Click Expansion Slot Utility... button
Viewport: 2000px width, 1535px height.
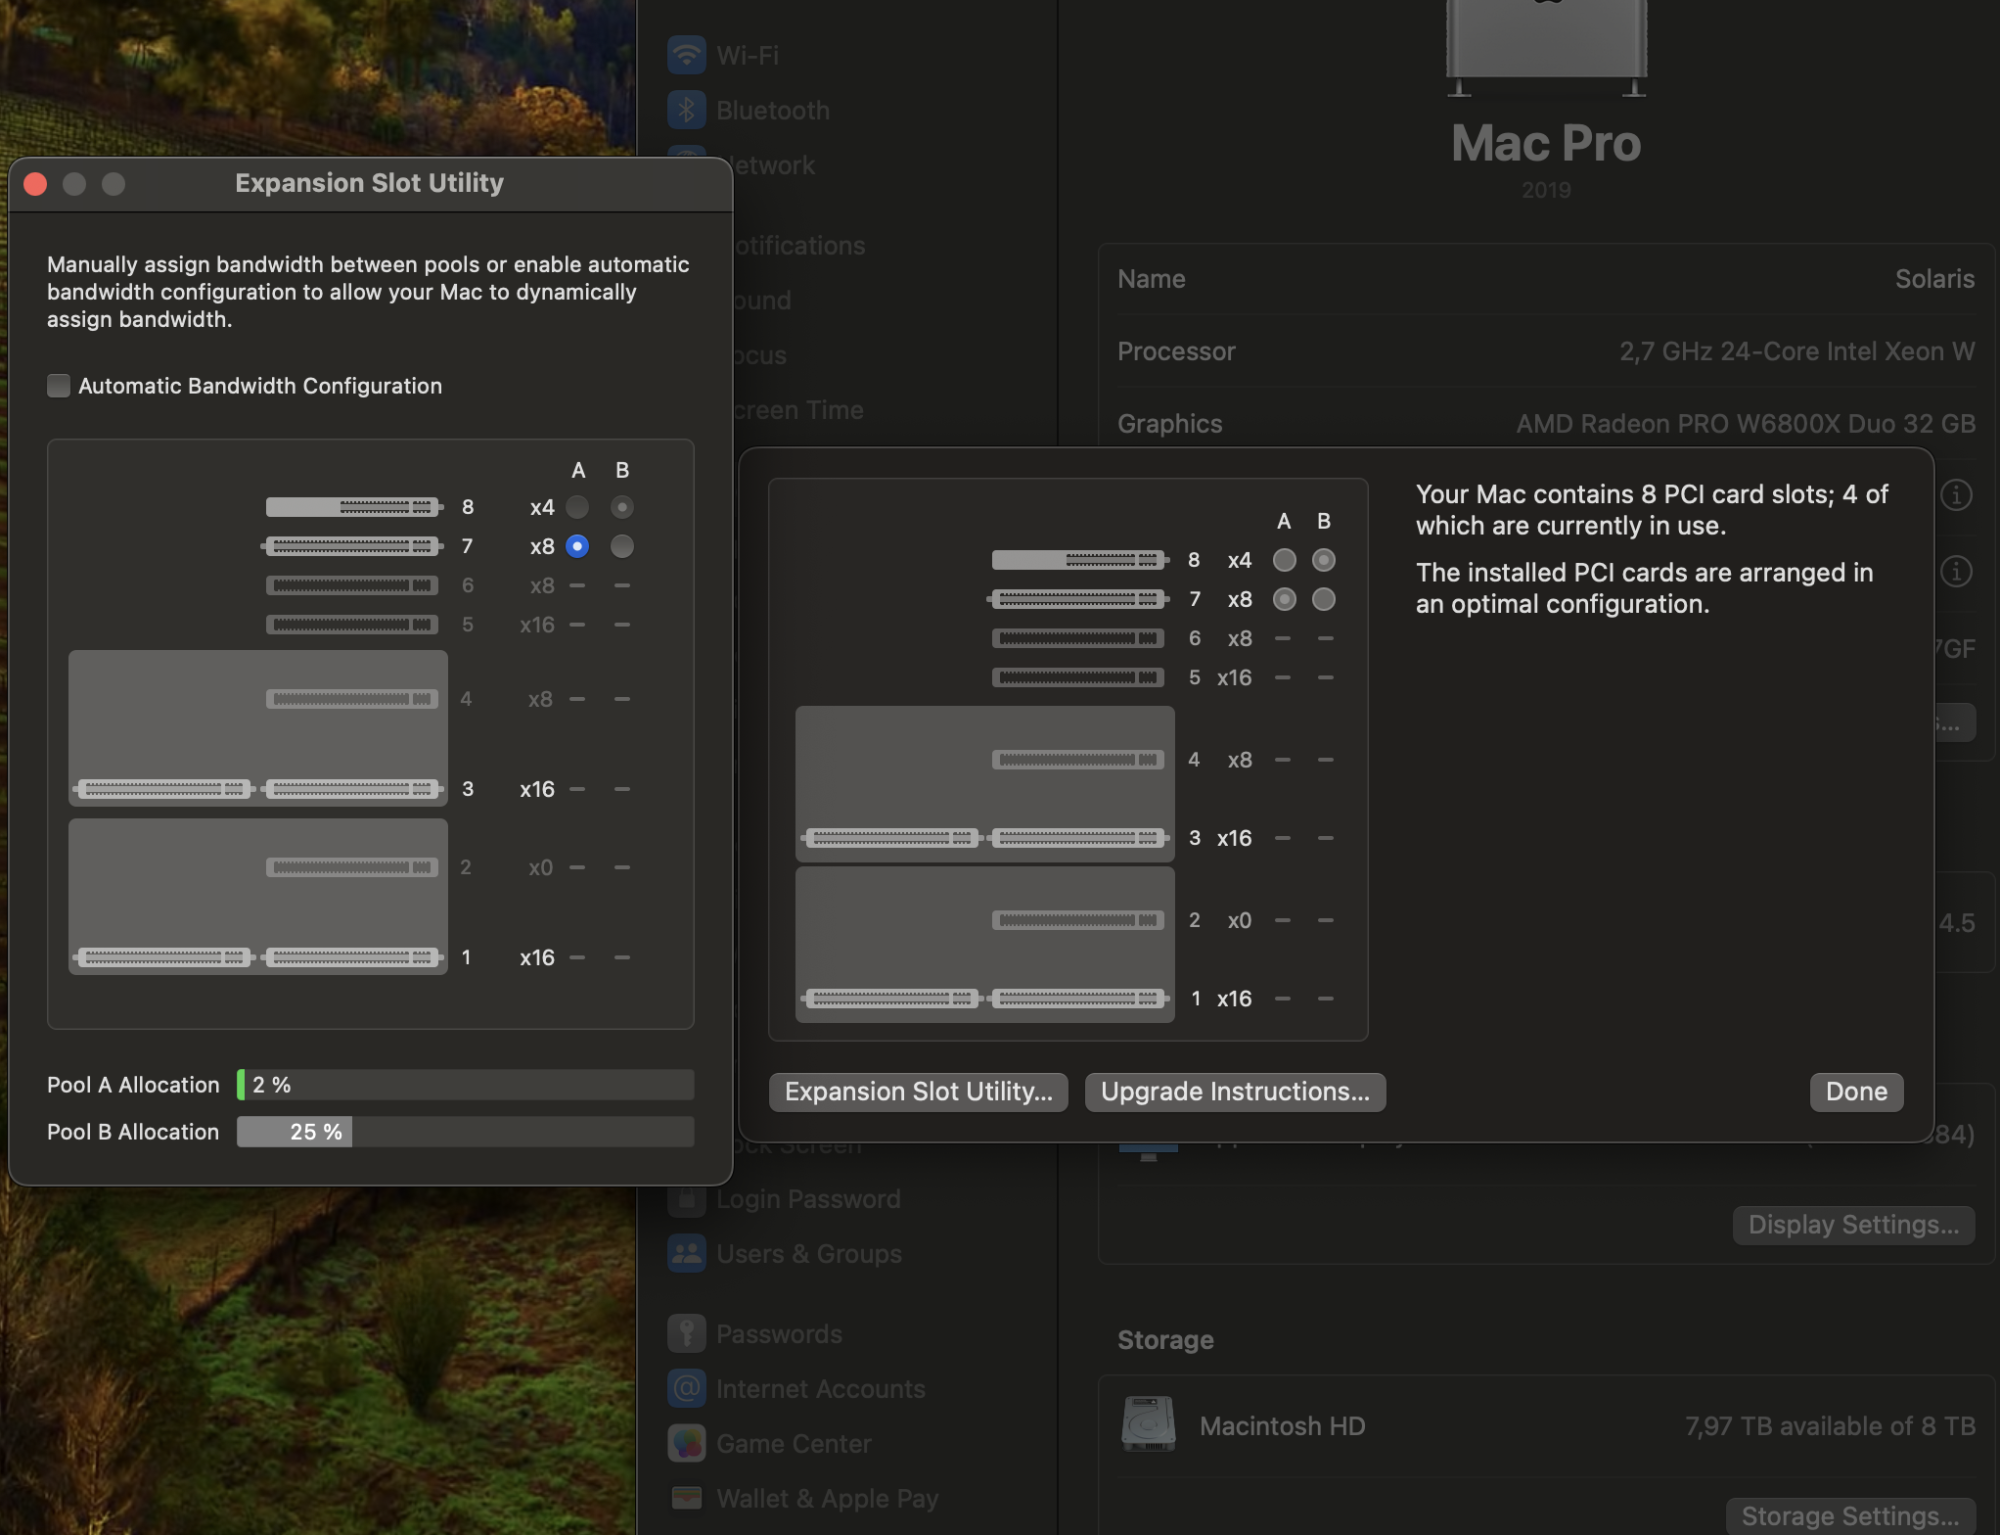917,1091
